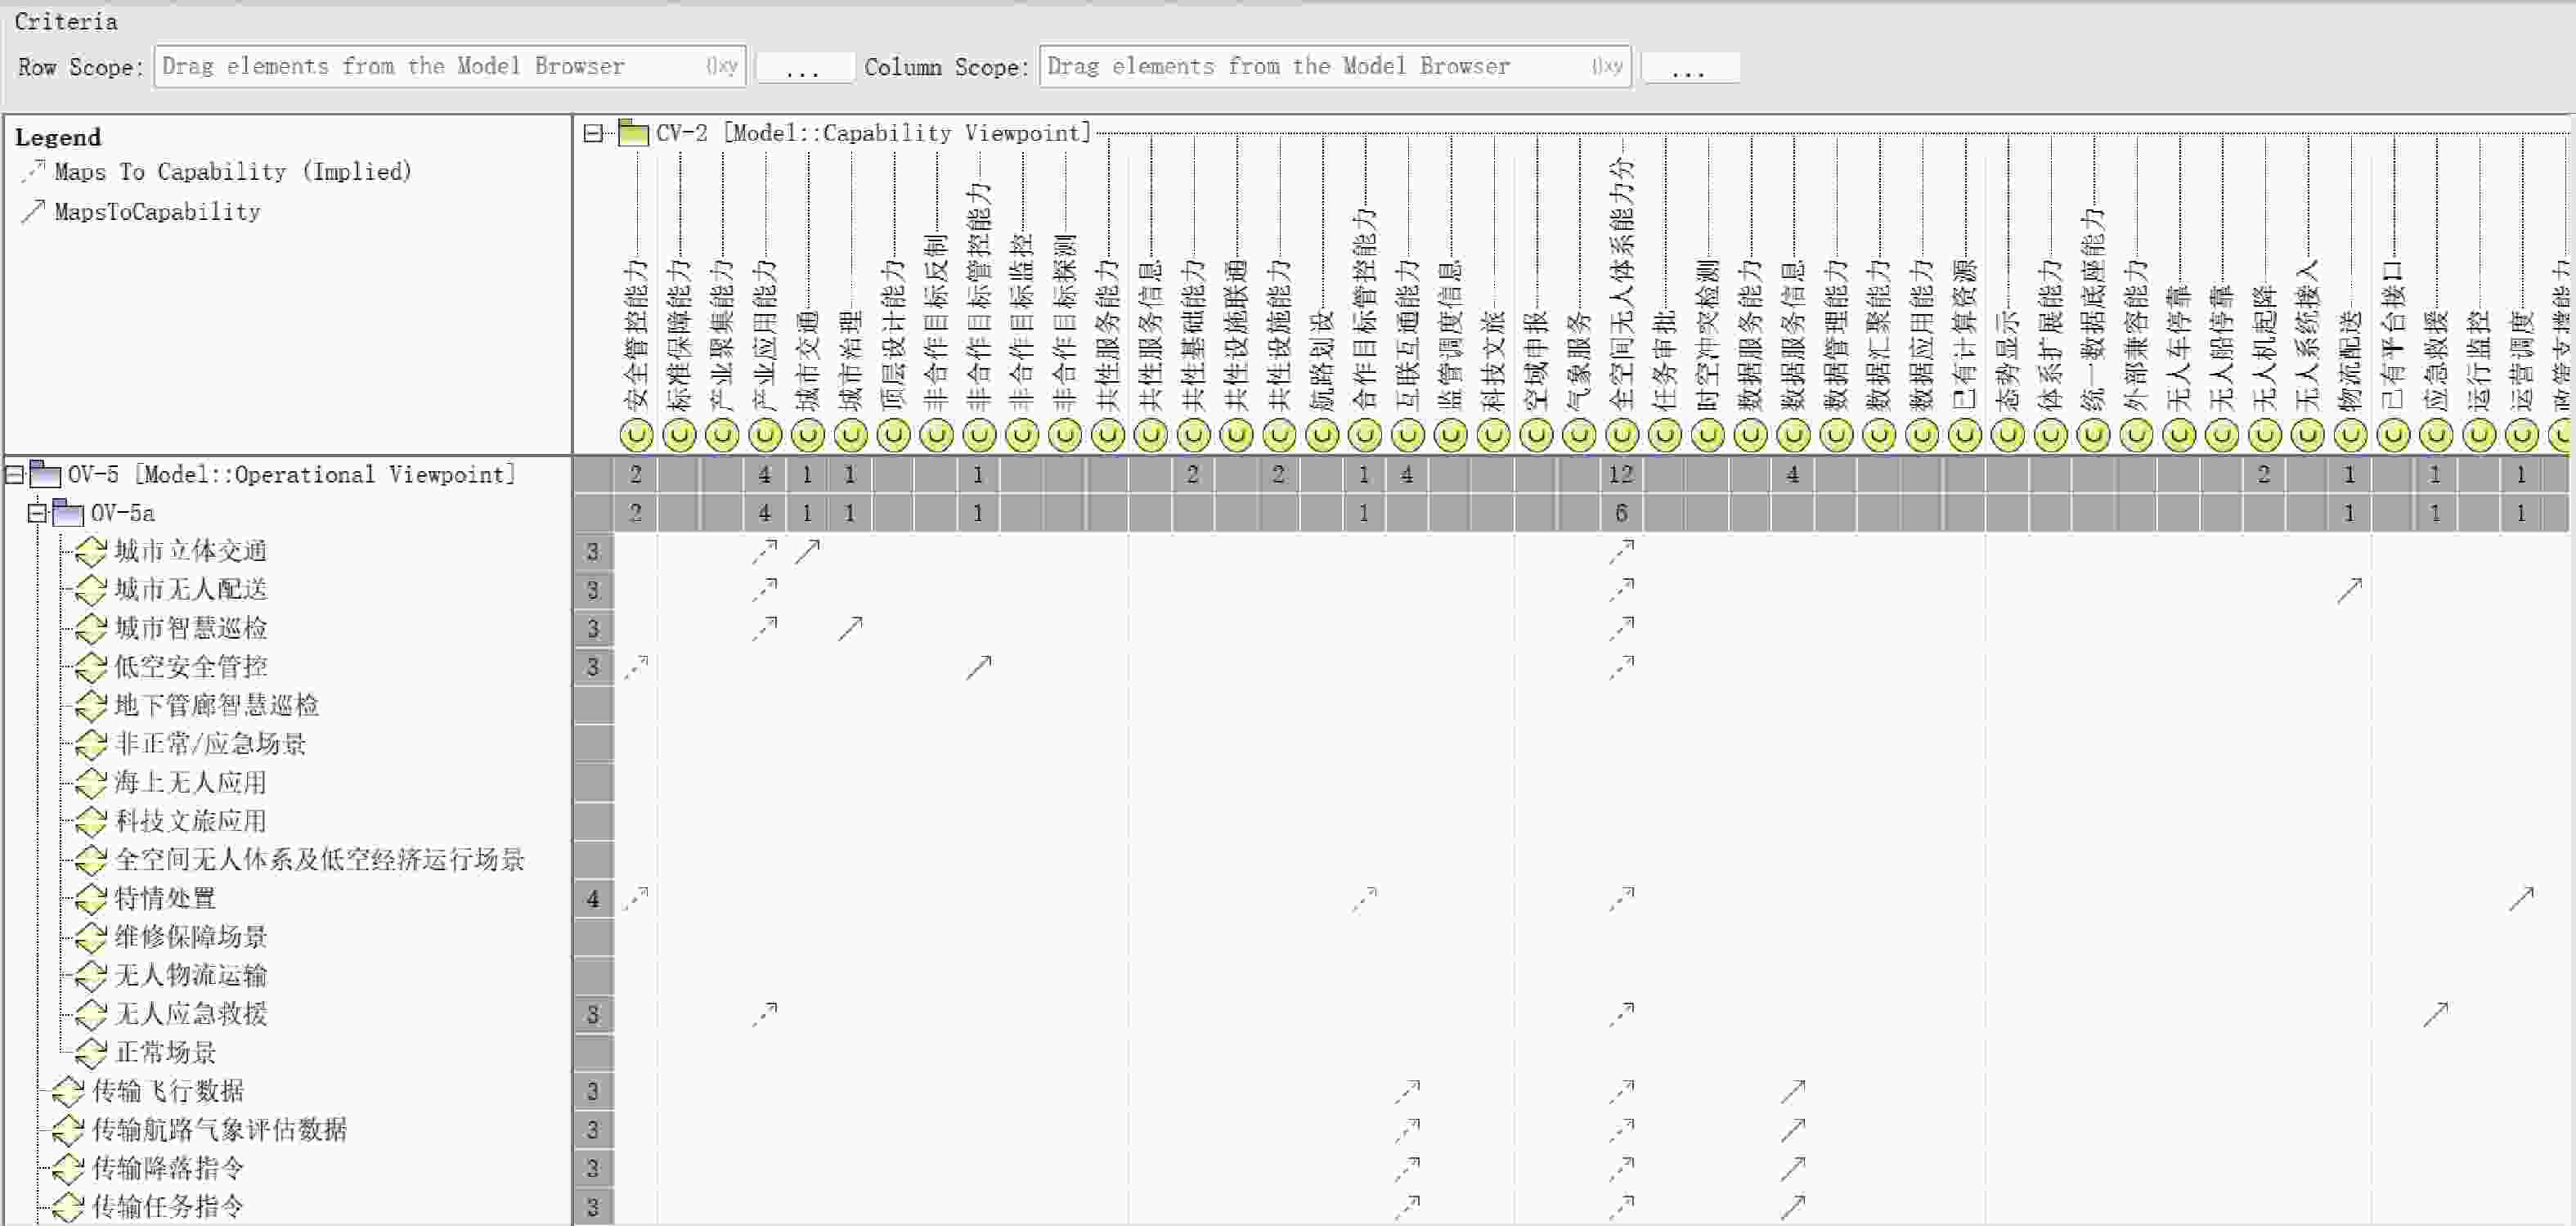Collapse the OV-5a package node
The image size is (2576, 1226).
(x=37, y=513)
